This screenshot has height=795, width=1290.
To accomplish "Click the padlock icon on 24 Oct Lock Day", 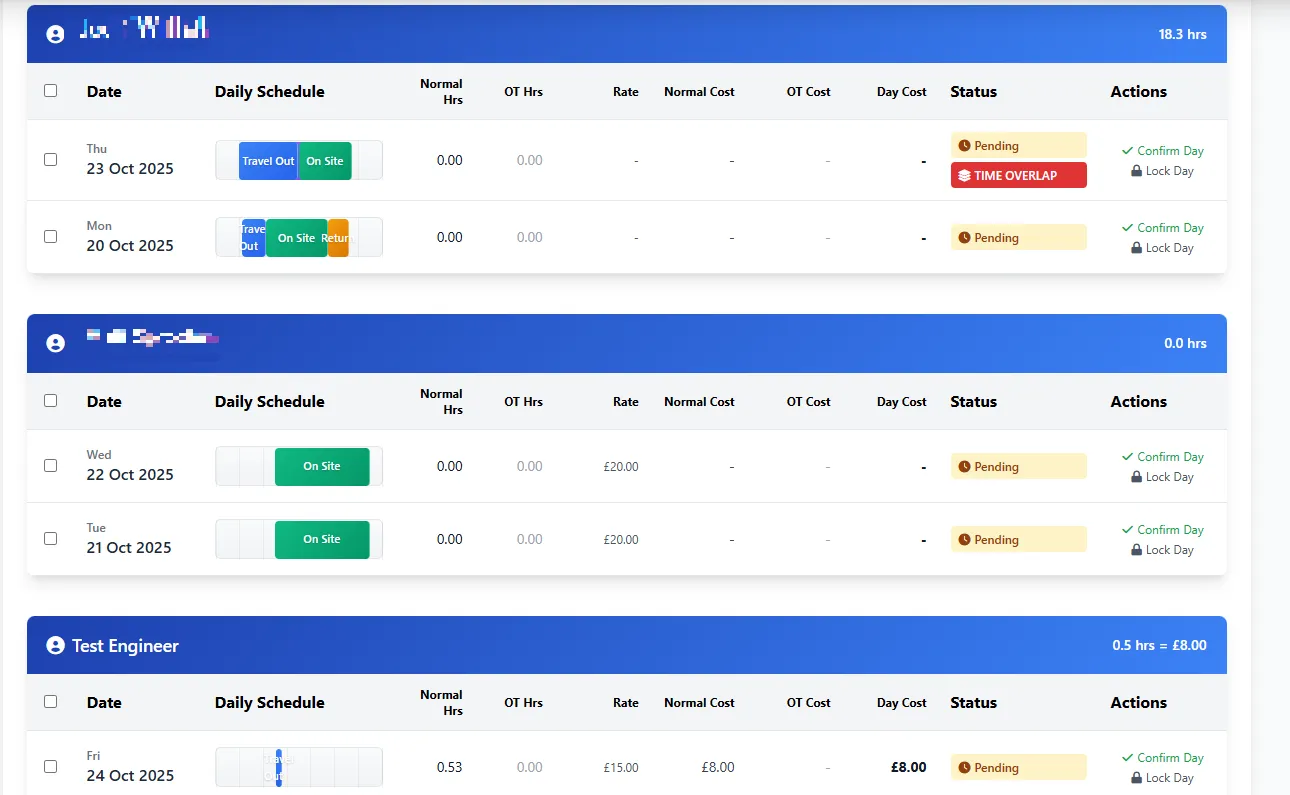I will [1136, 778].
